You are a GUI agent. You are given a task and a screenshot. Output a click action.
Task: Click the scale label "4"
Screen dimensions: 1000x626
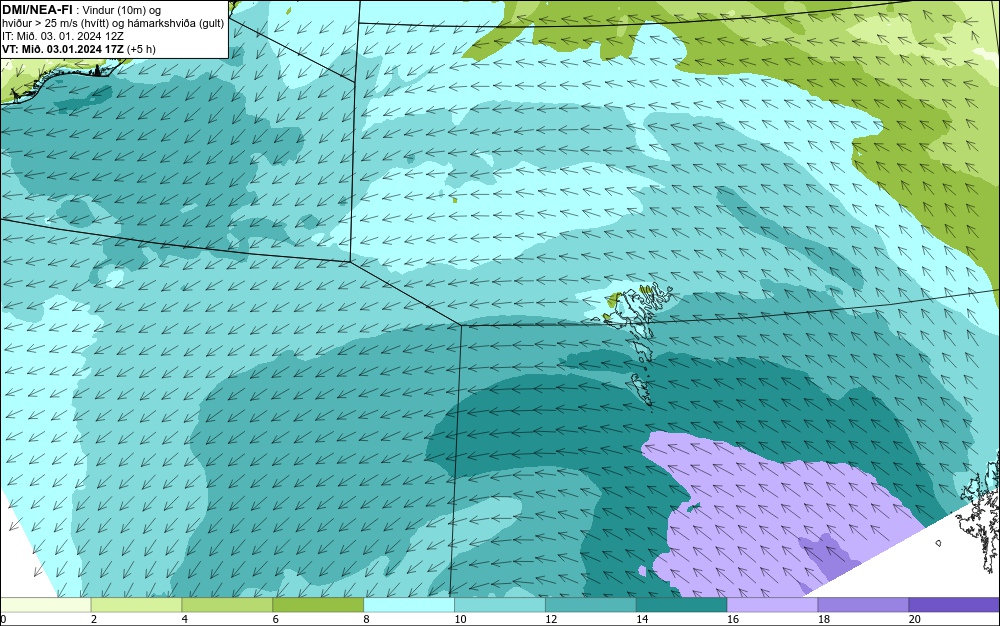pos(185,619)
